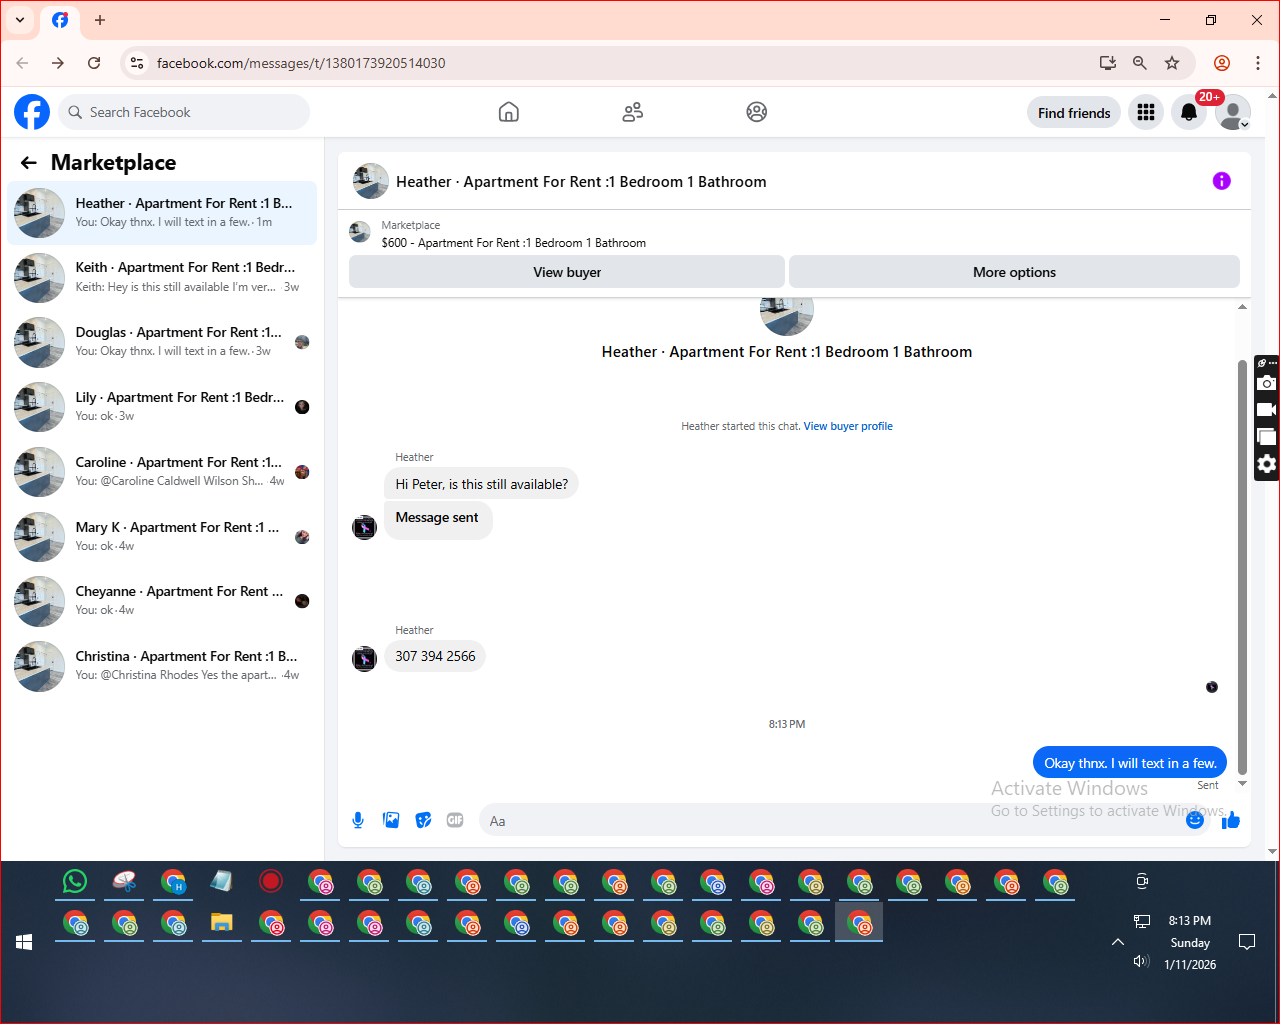Open Mary K's apartment conversation
Viewport: 1280px width, 1024px height.
162,537
